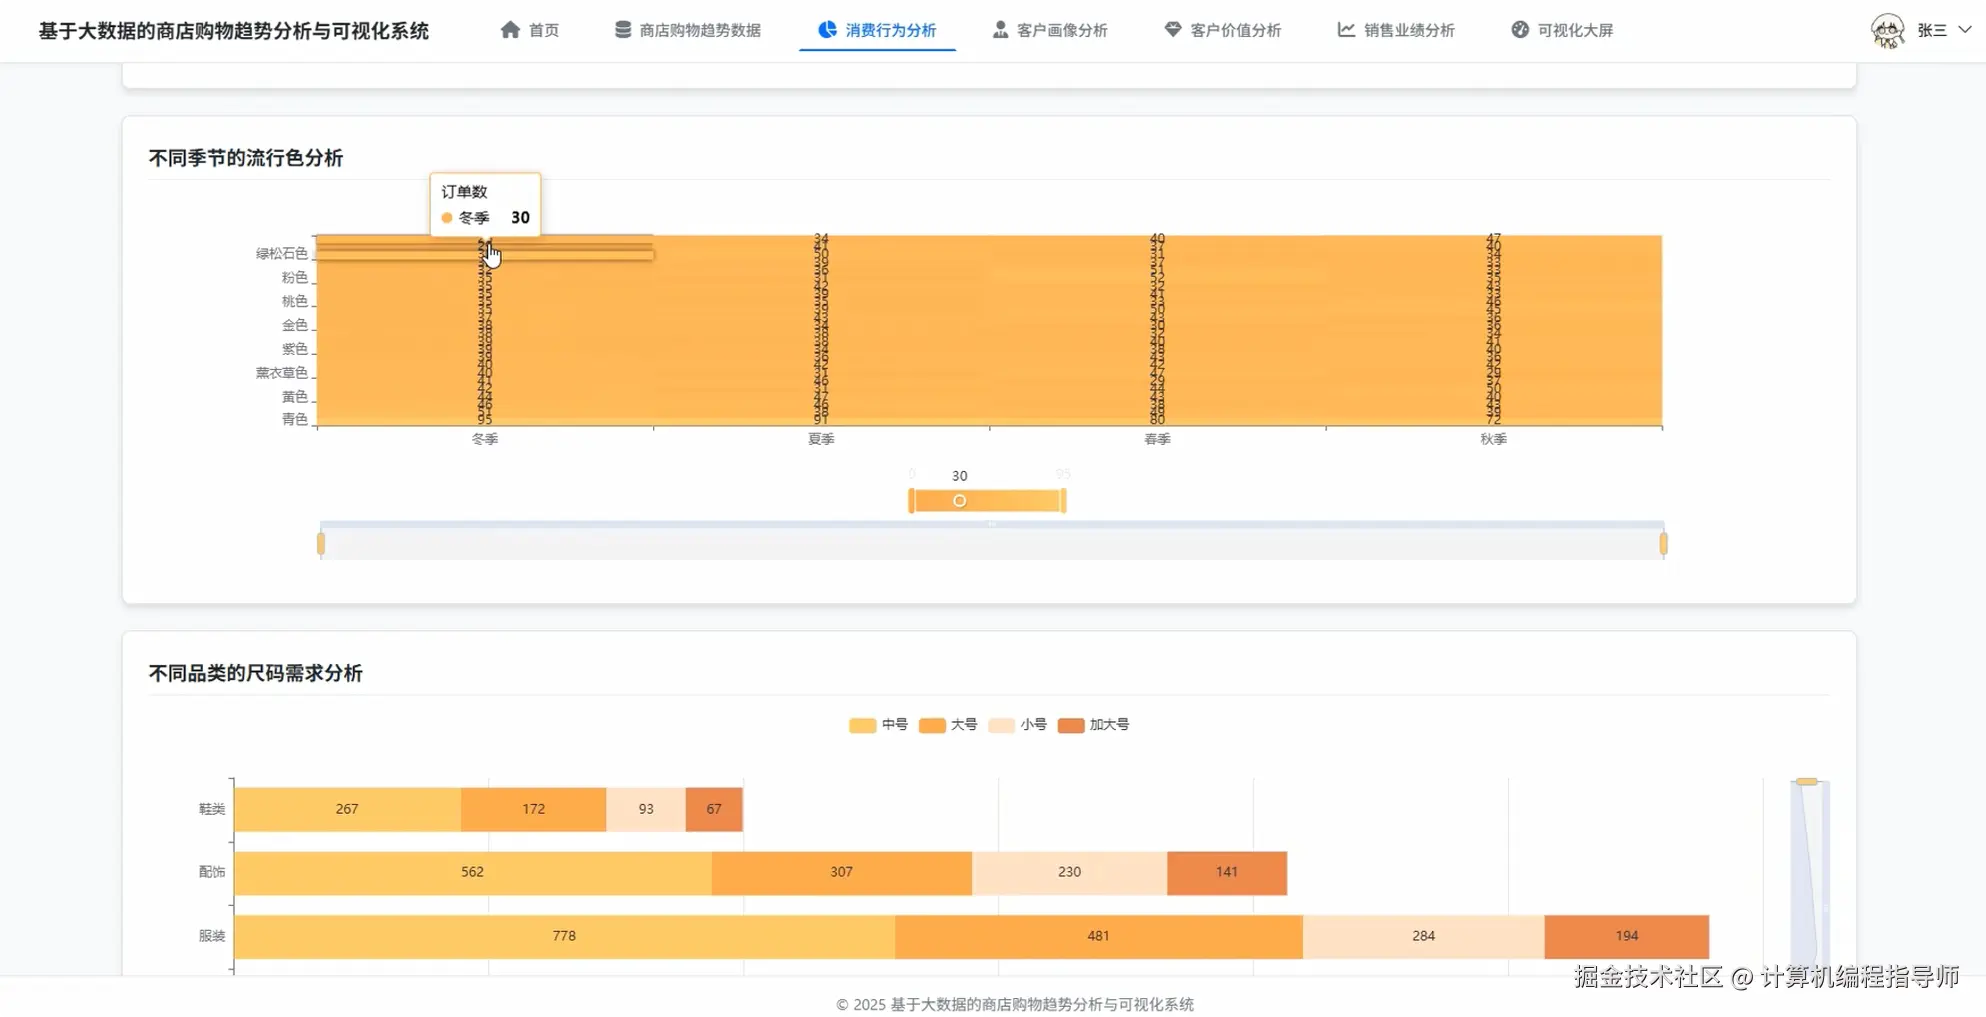
Task: Click the visual map indicator circle at 30
Action: 959,501
